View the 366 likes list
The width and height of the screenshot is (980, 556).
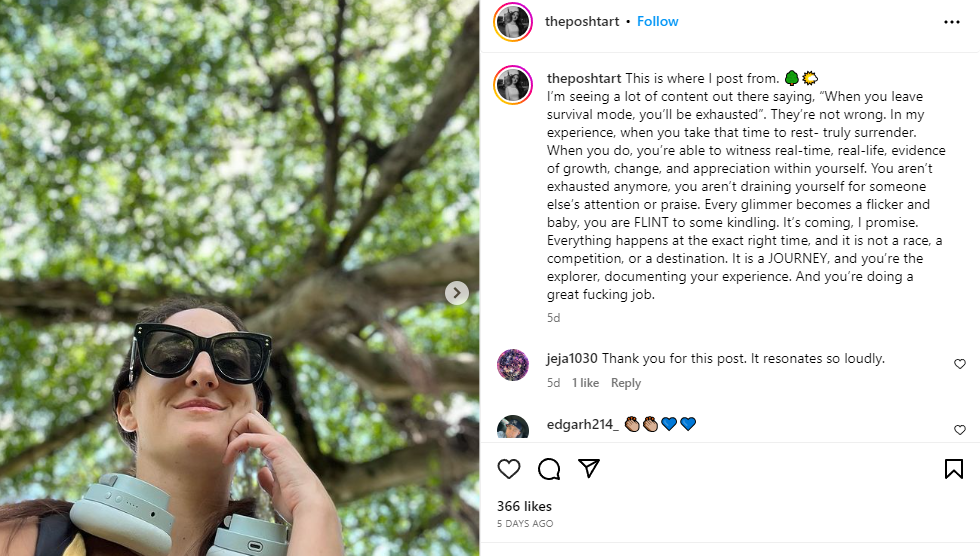[524, 506]
